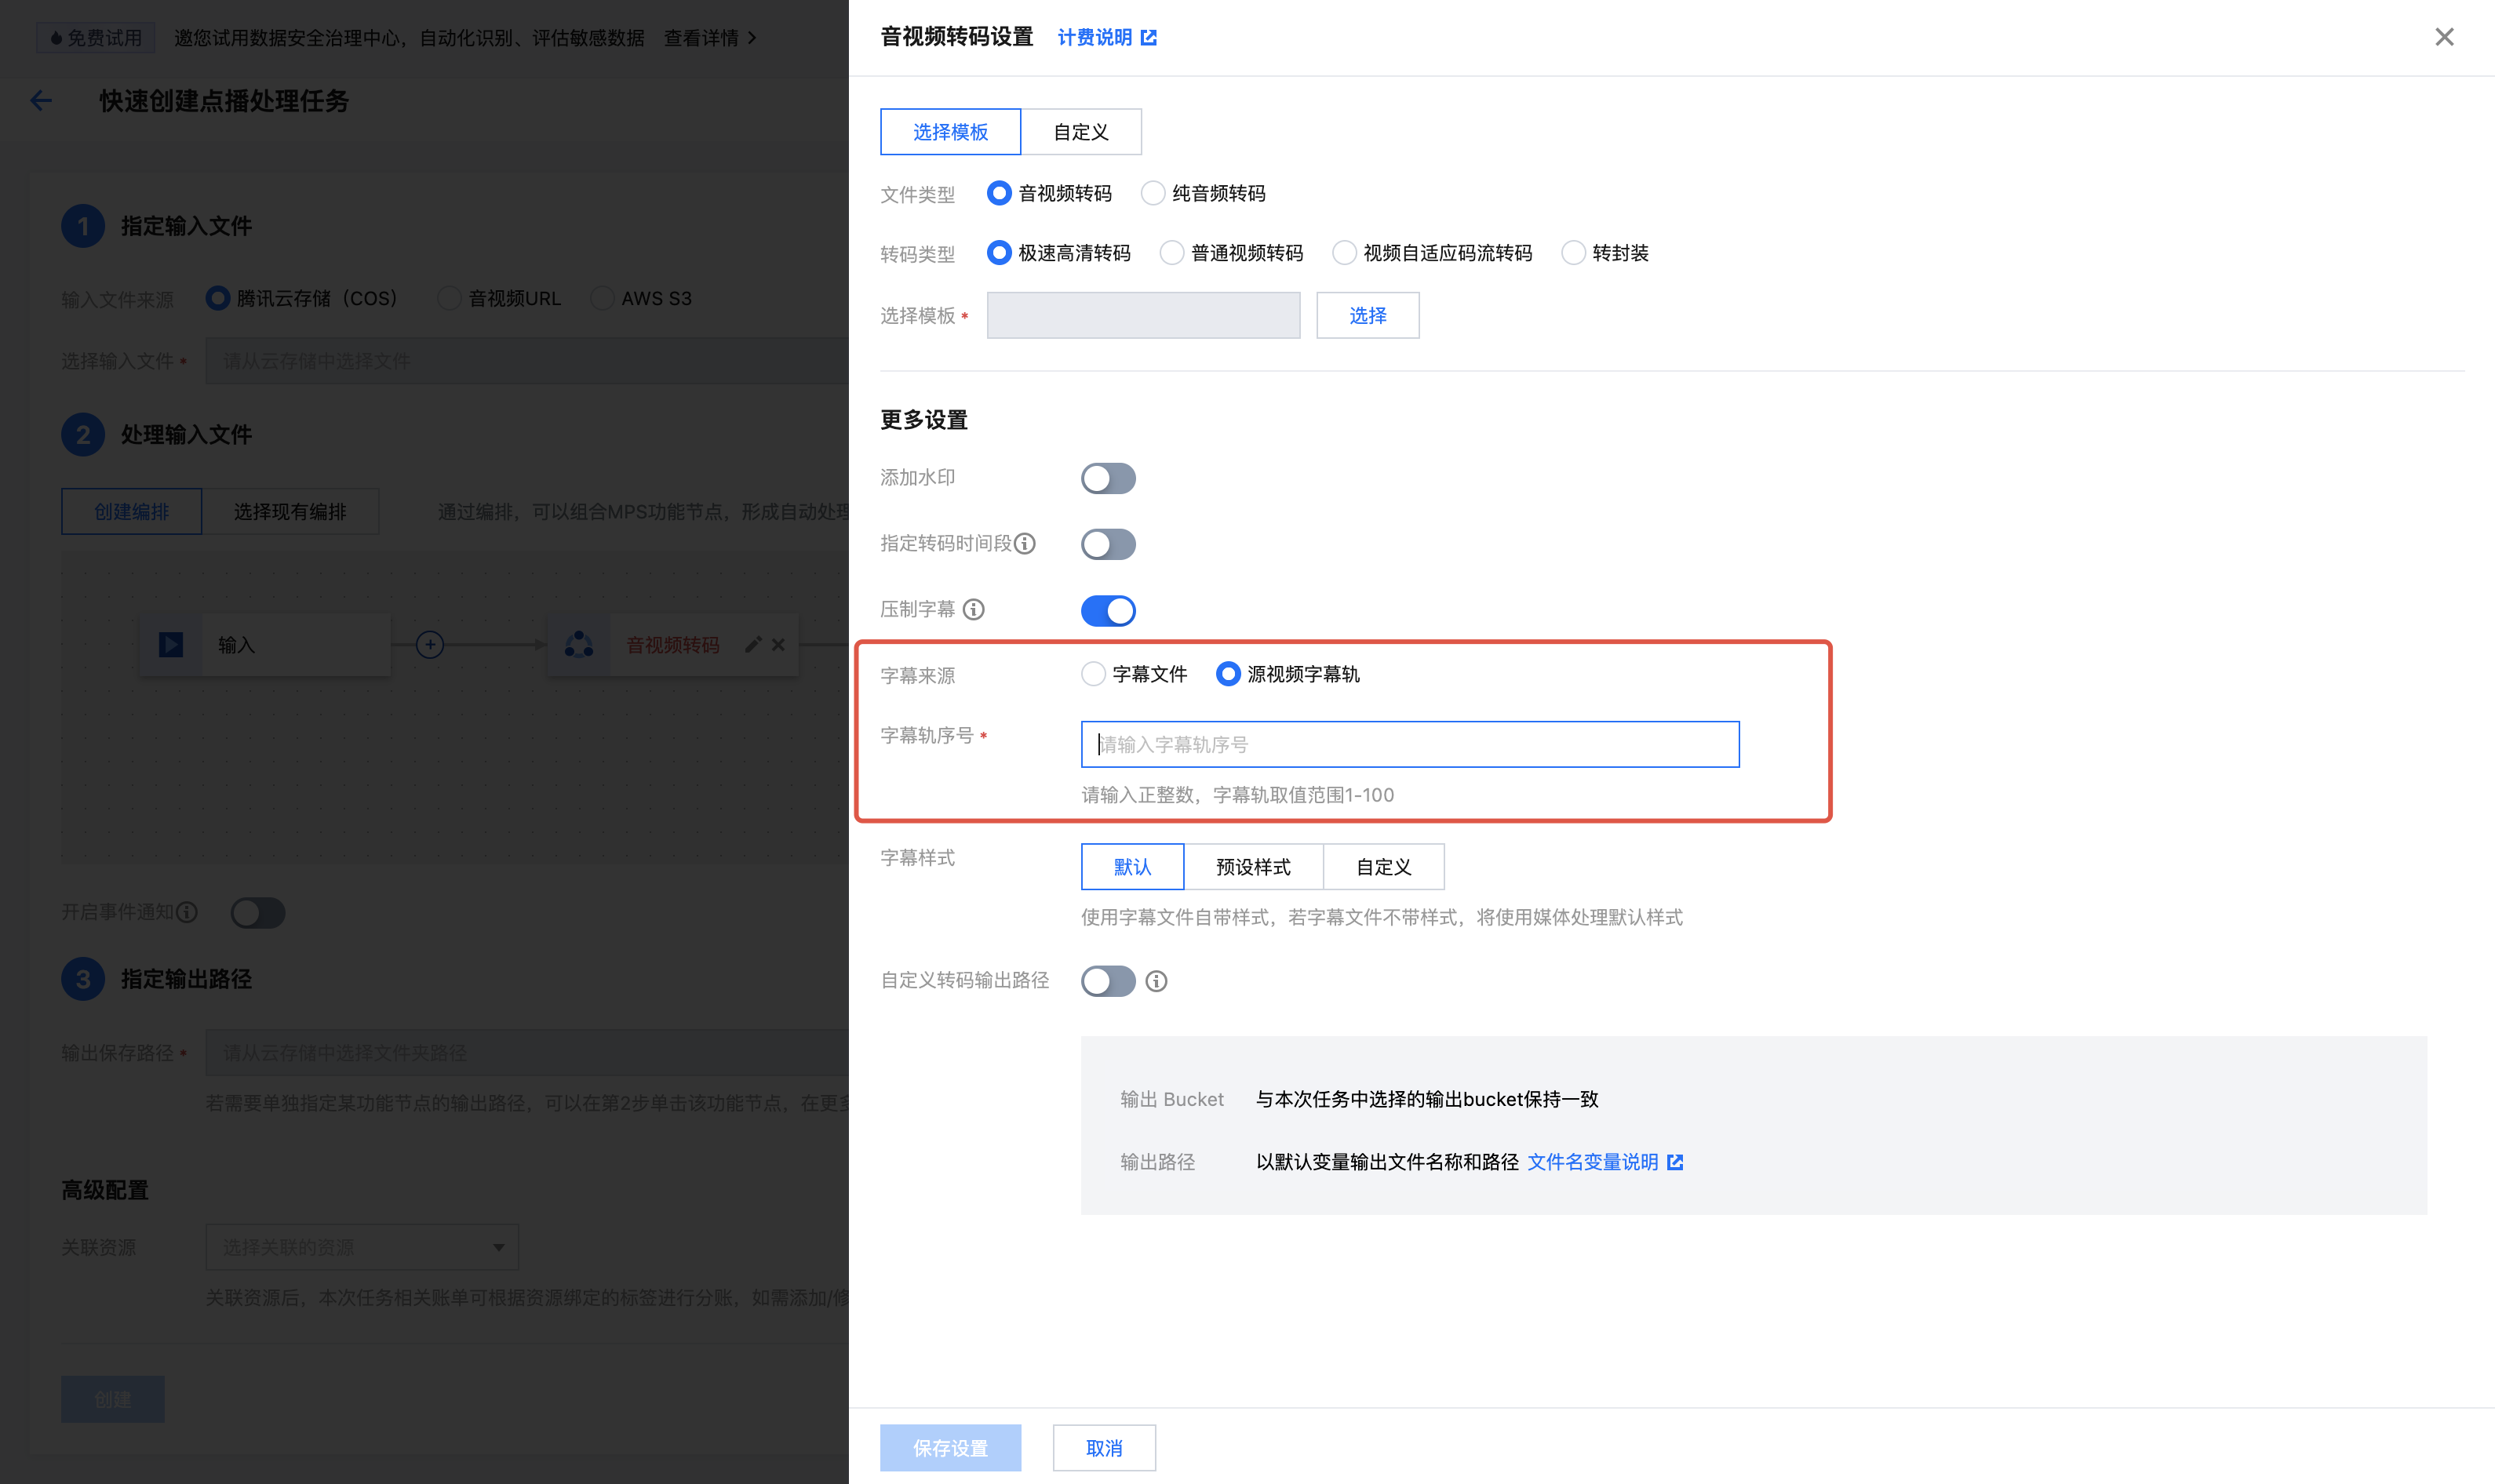The image size is (2495, 1484).
Task: Enable the 添加水印 toggle
Action: coord(1107,478)
